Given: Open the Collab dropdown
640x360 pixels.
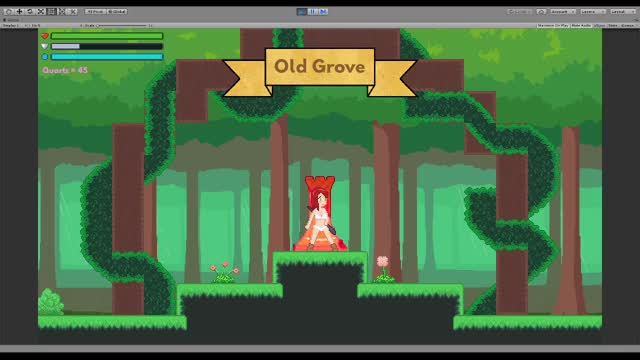Looking at the screenshot, I should [520, 12].
